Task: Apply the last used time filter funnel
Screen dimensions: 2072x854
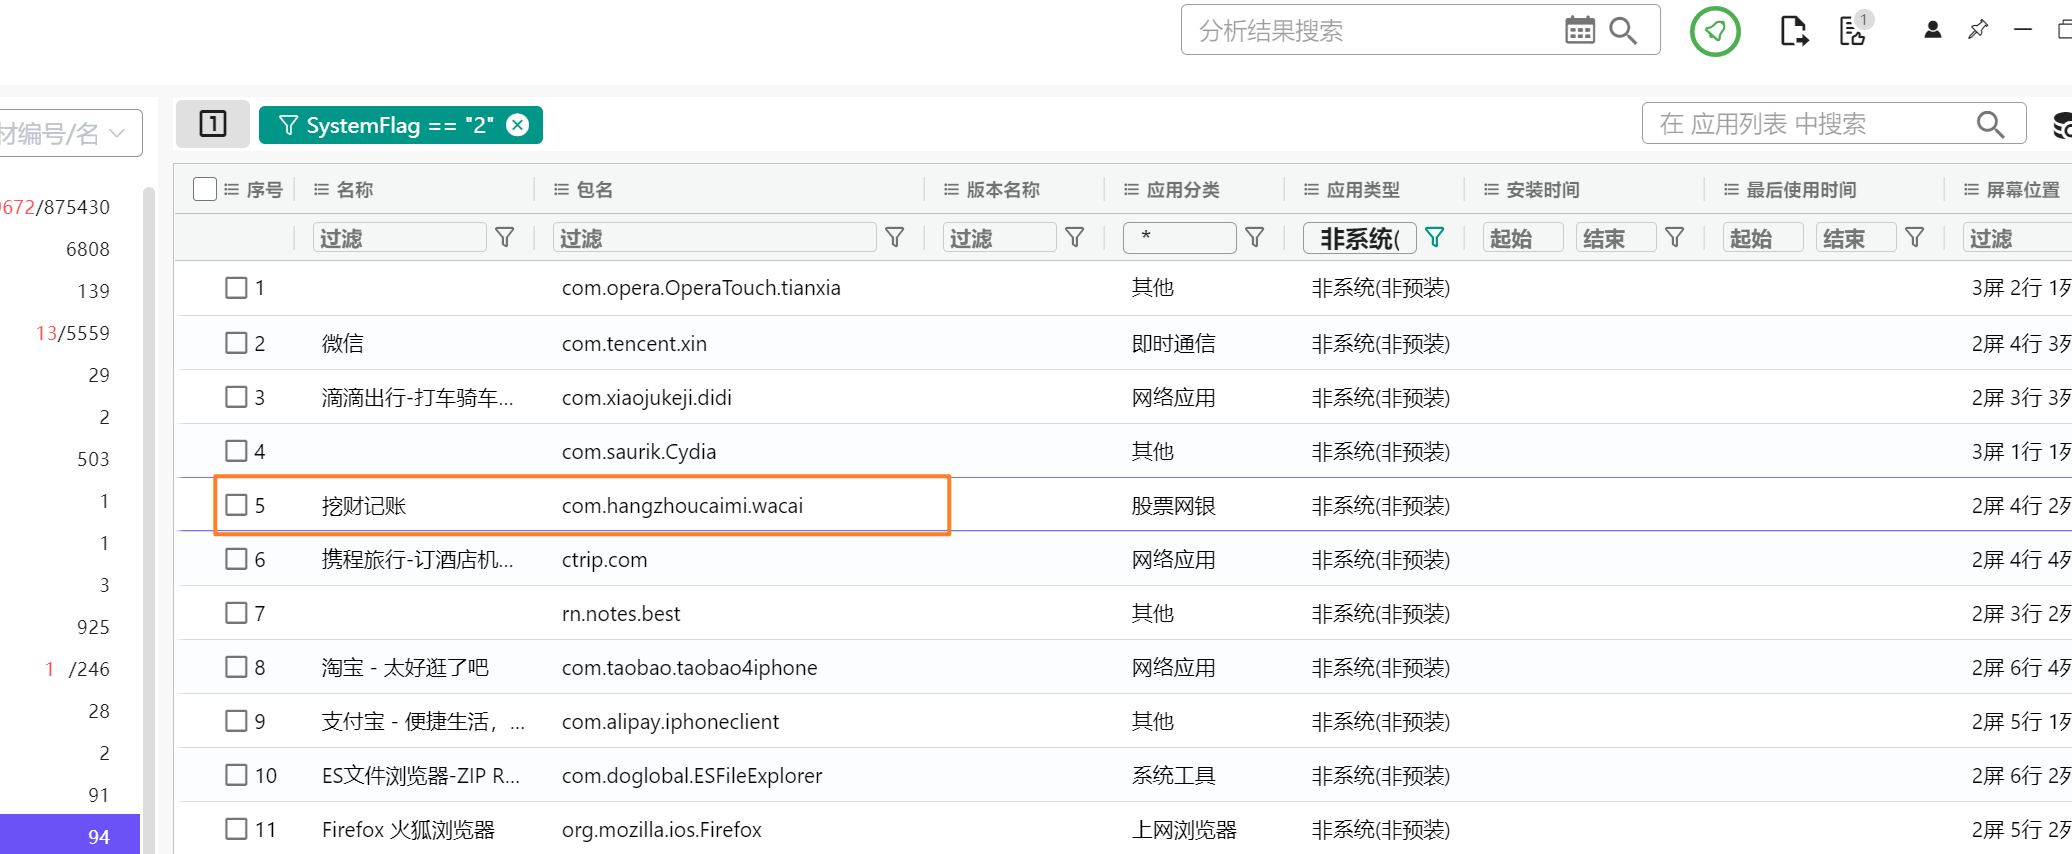Action: (1915, 237)
